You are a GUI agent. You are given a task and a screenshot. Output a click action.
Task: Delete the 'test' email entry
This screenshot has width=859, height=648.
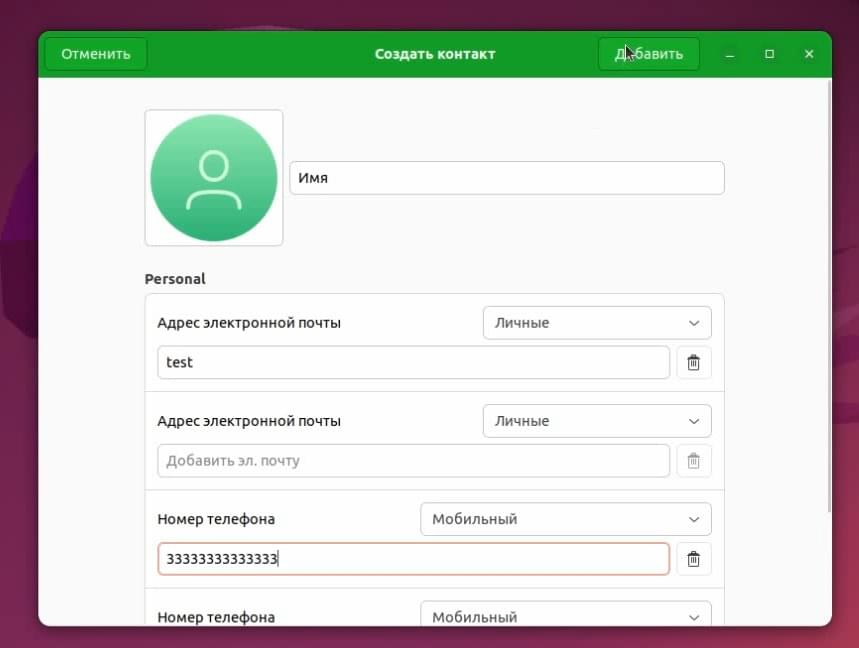694,363
